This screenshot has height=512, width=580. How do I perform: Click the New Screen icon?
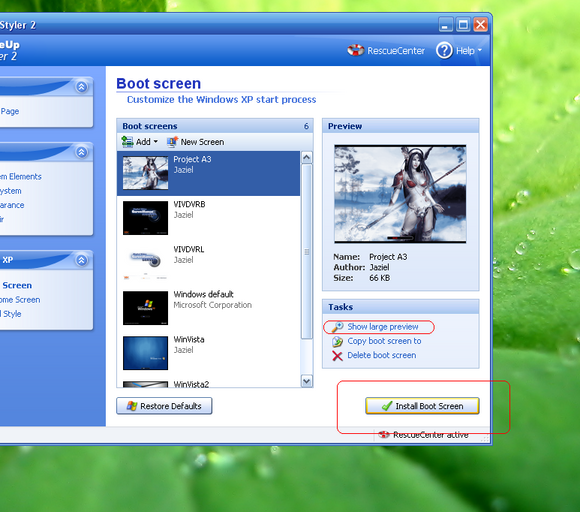pos(172,142)
